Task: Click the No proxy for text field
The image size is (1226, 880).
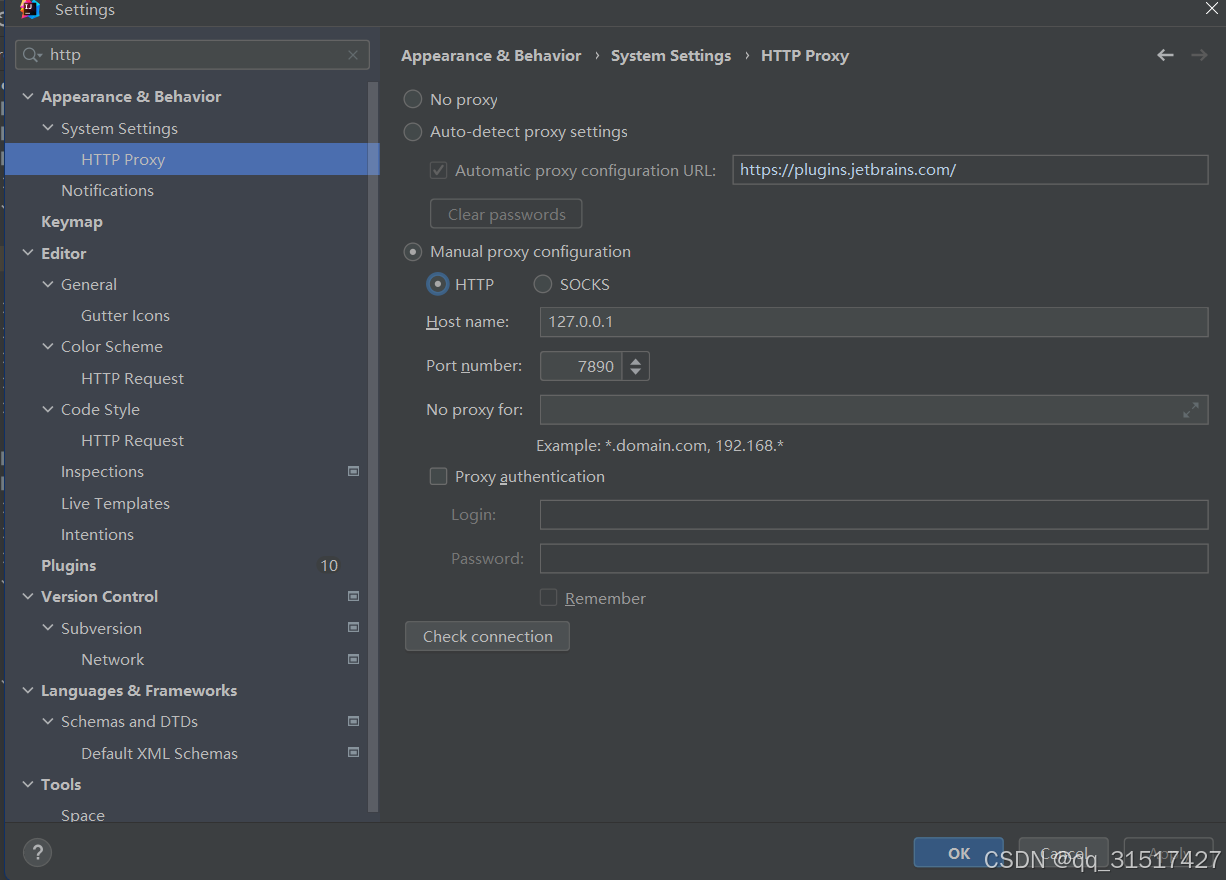Action: [874, 410]
